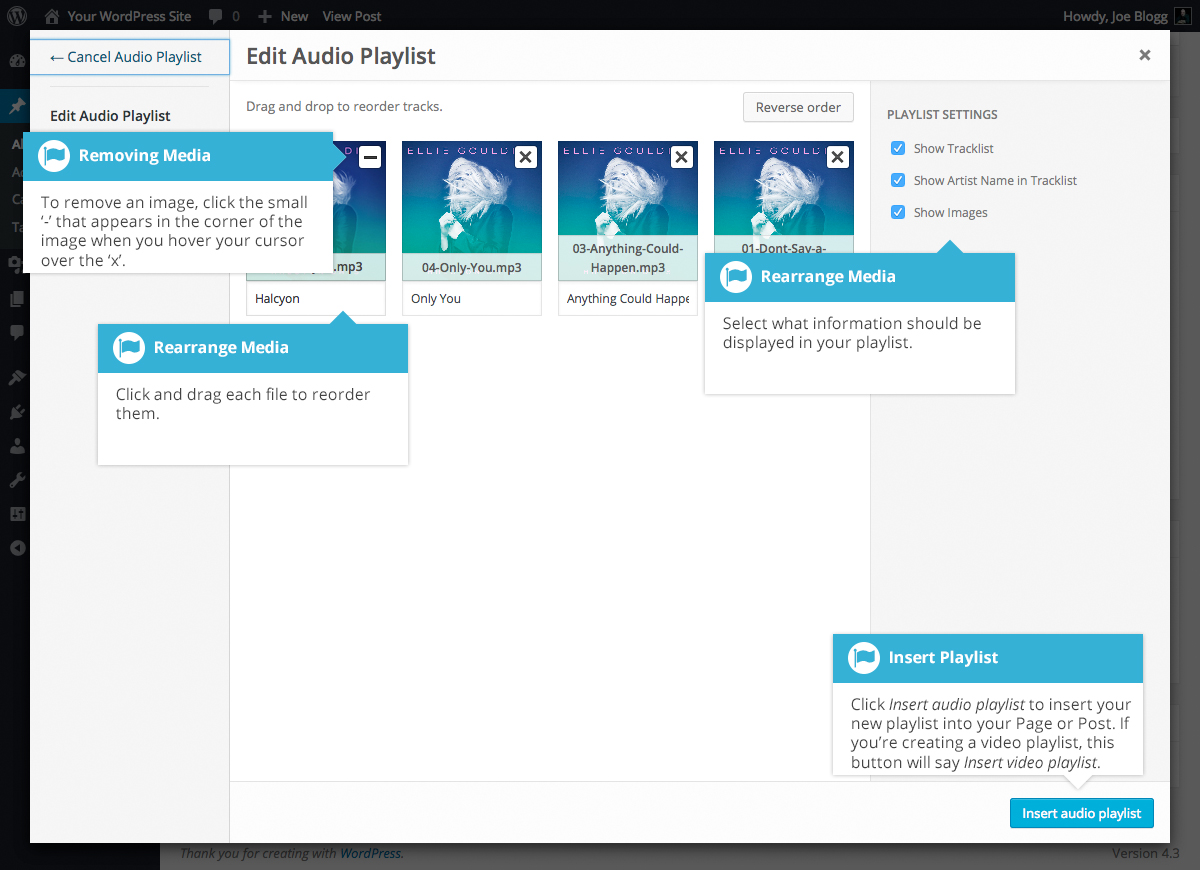Screen dimensions: 1200x870
Task: Uncheck the Show Tracklist checkbox
Action: click(898, 148)
